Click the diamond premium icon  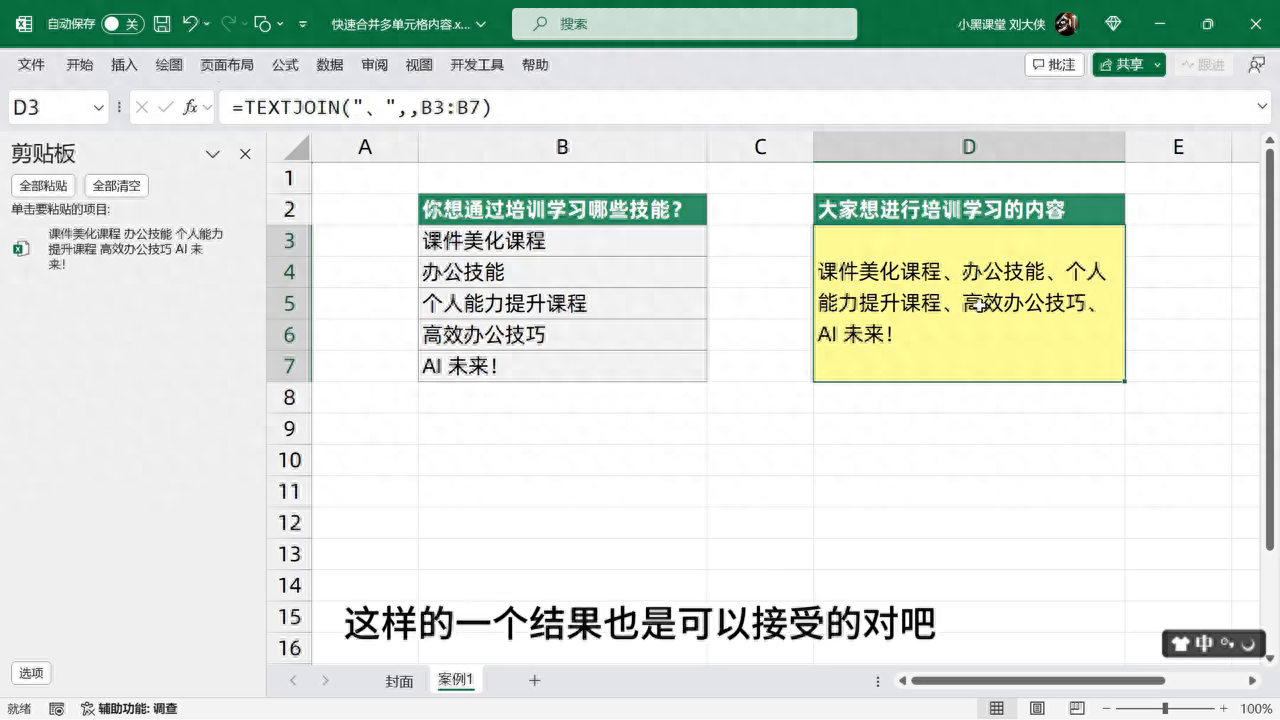(x=1113, y=23)
